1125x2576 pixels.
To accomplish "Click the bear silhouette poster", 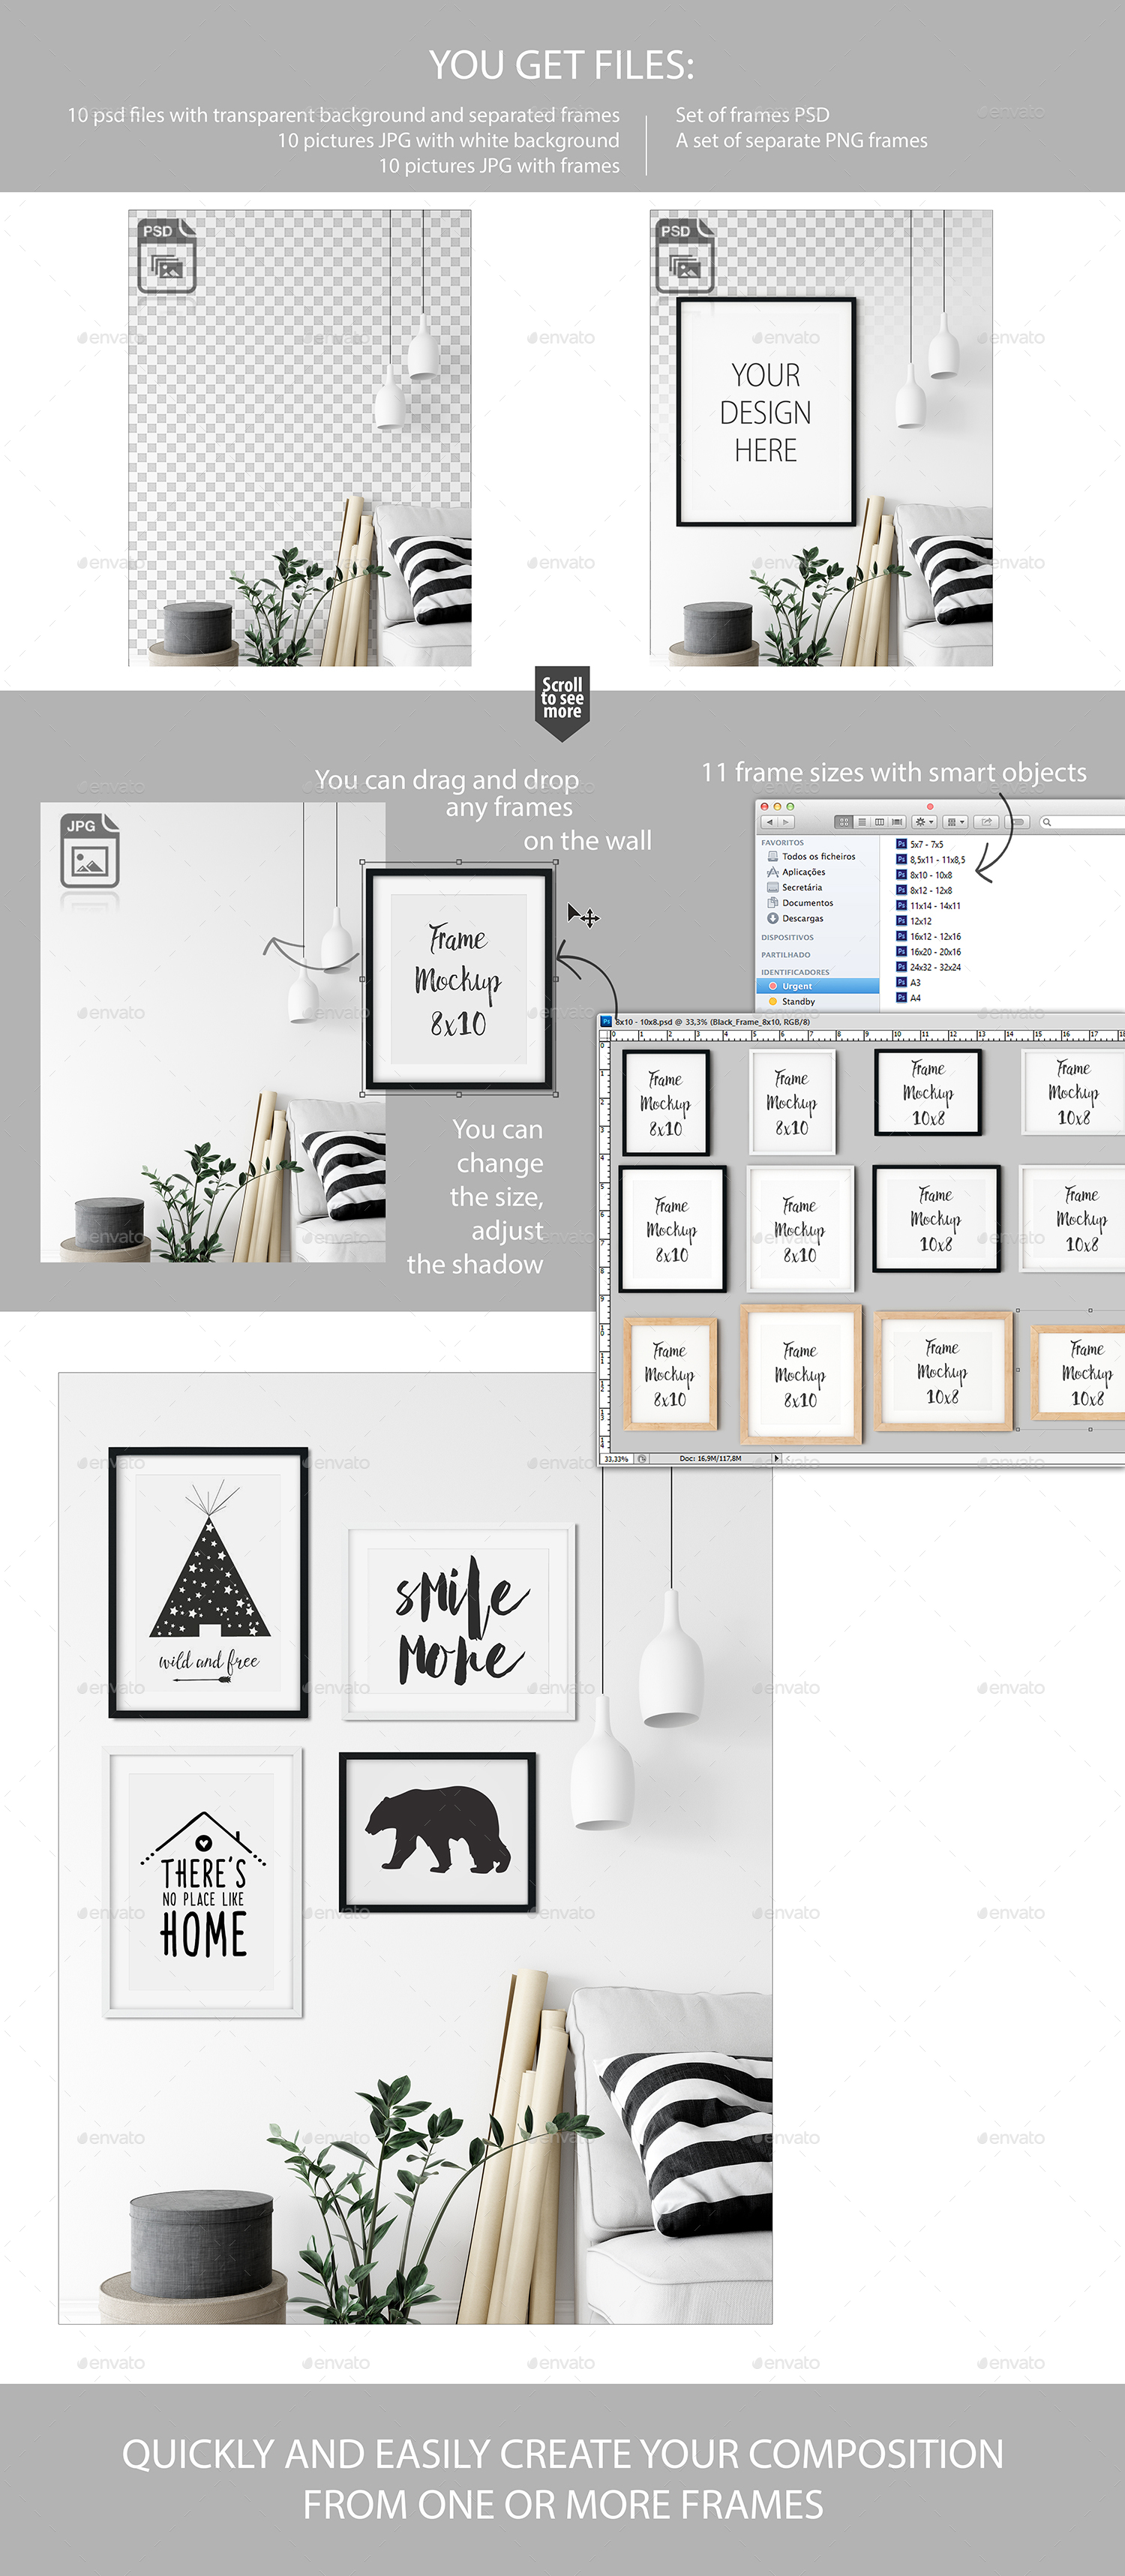I will (x=437, y=1832).
